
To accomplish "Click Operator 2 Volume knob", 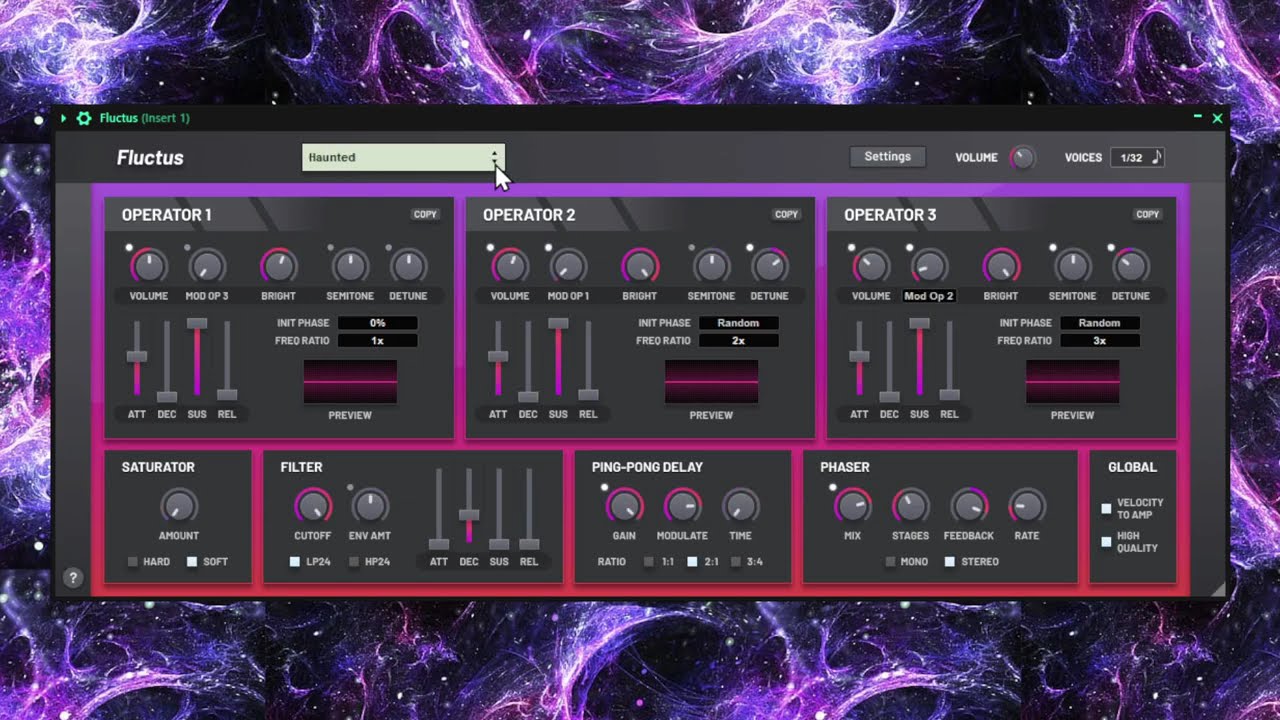I will [509, 266].
